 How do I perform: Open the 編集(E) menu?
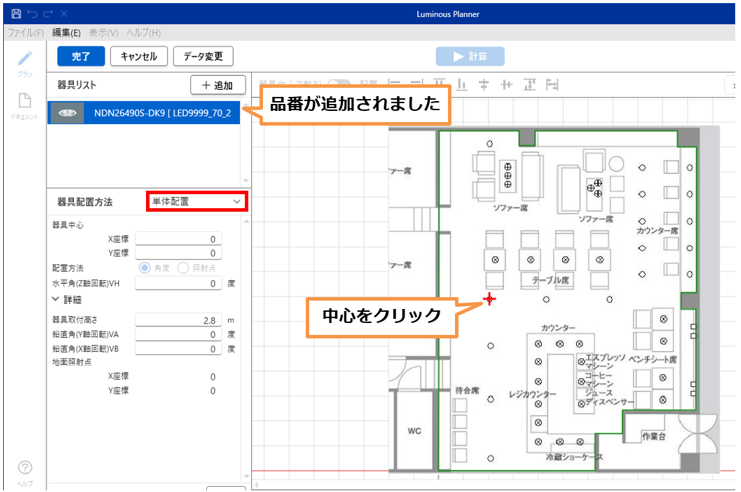66,33
